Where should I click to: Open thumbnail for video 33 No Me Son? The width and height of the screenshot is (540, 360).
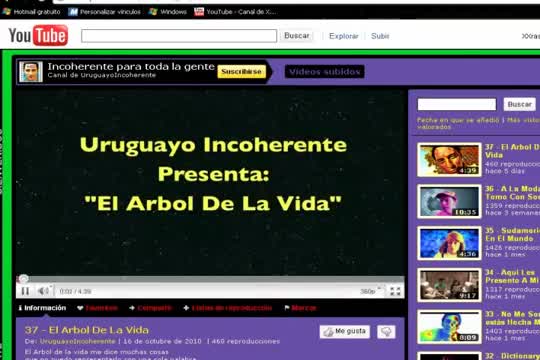coord(449,327)
